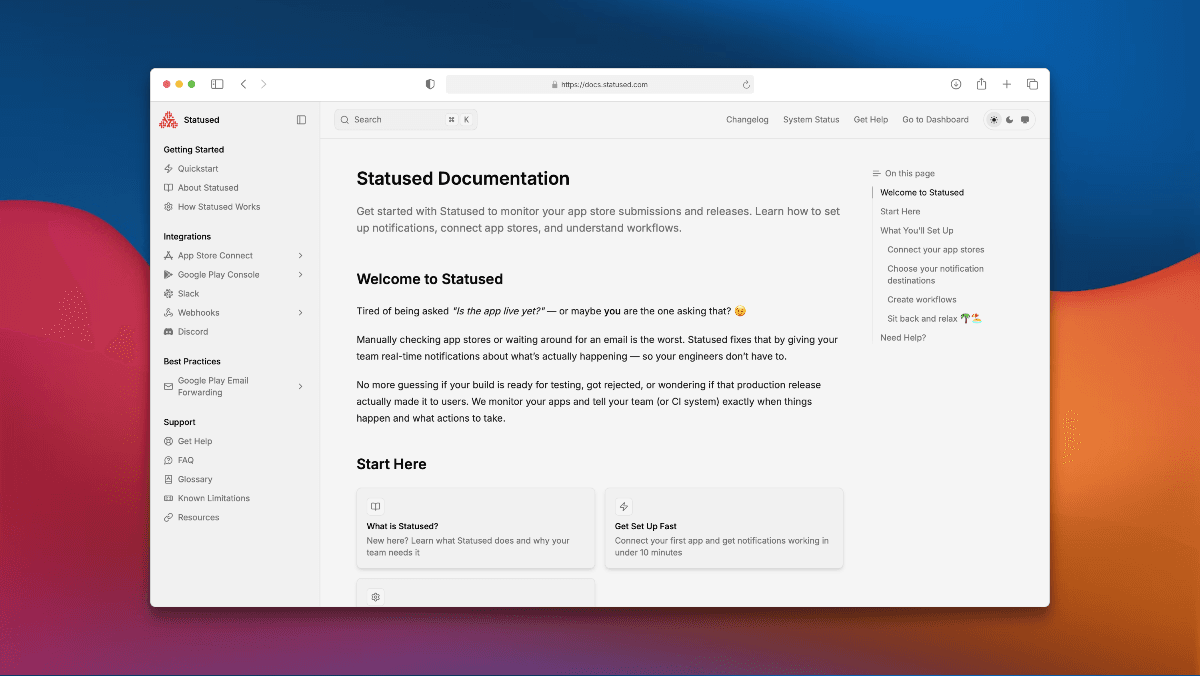Click the On this page list icon
The image size is (1200, 676).
pyautogui.click(x=876, y=172)
